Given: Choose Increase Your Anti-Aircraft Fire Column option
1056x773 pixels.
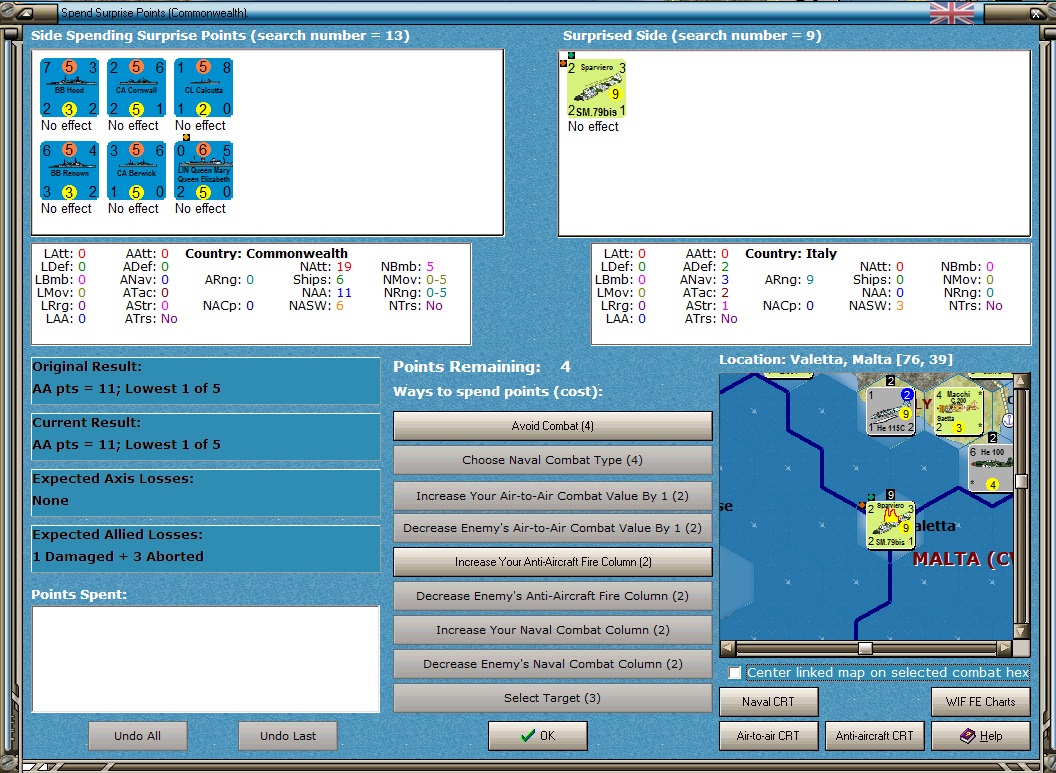Looking at the screenshot, I should coord(552,562).
